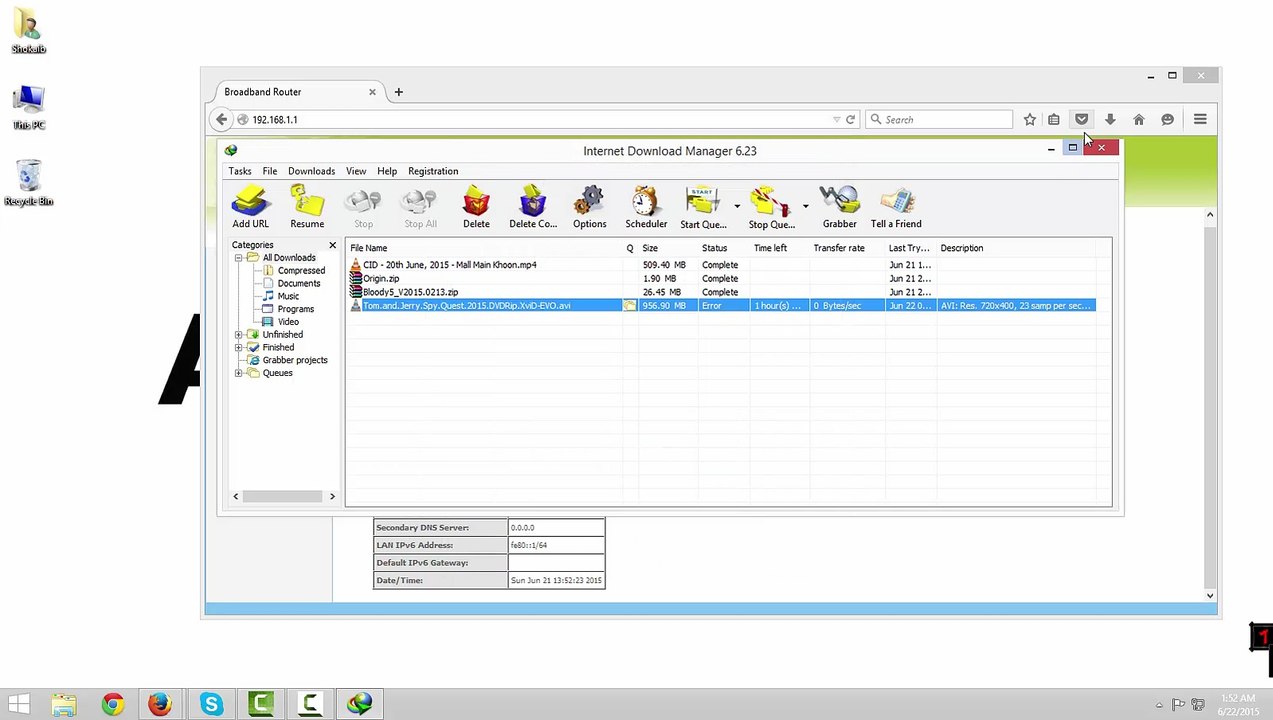Click categories panel scroll right arrow
1273x720 pixels.
click(x=332, y=496)
